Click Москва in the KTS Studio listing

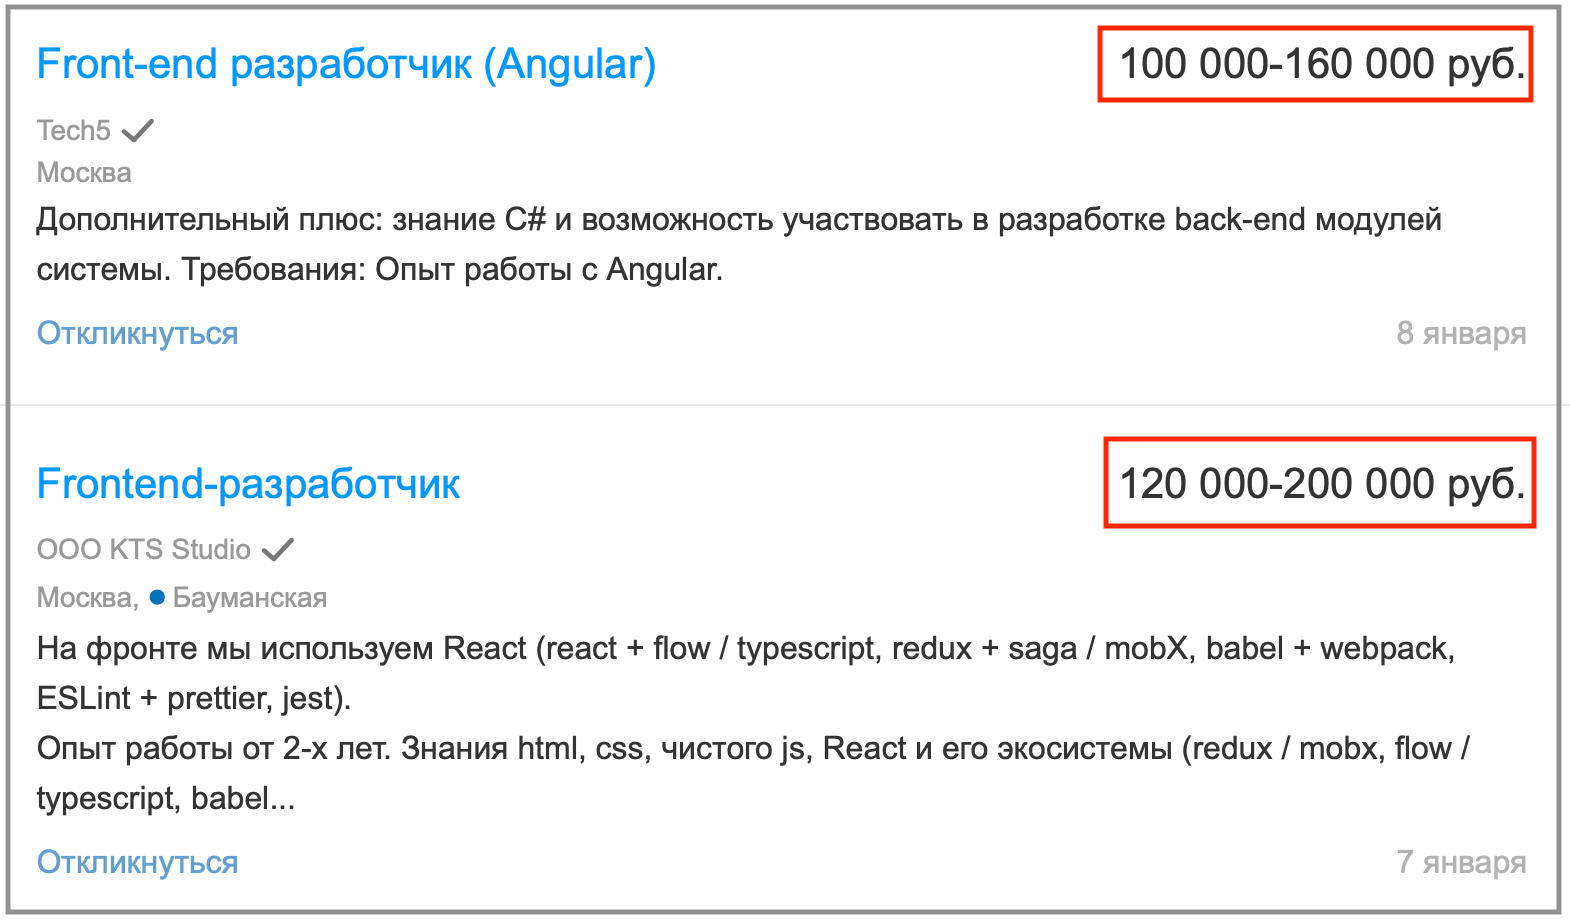coord(86,597)
